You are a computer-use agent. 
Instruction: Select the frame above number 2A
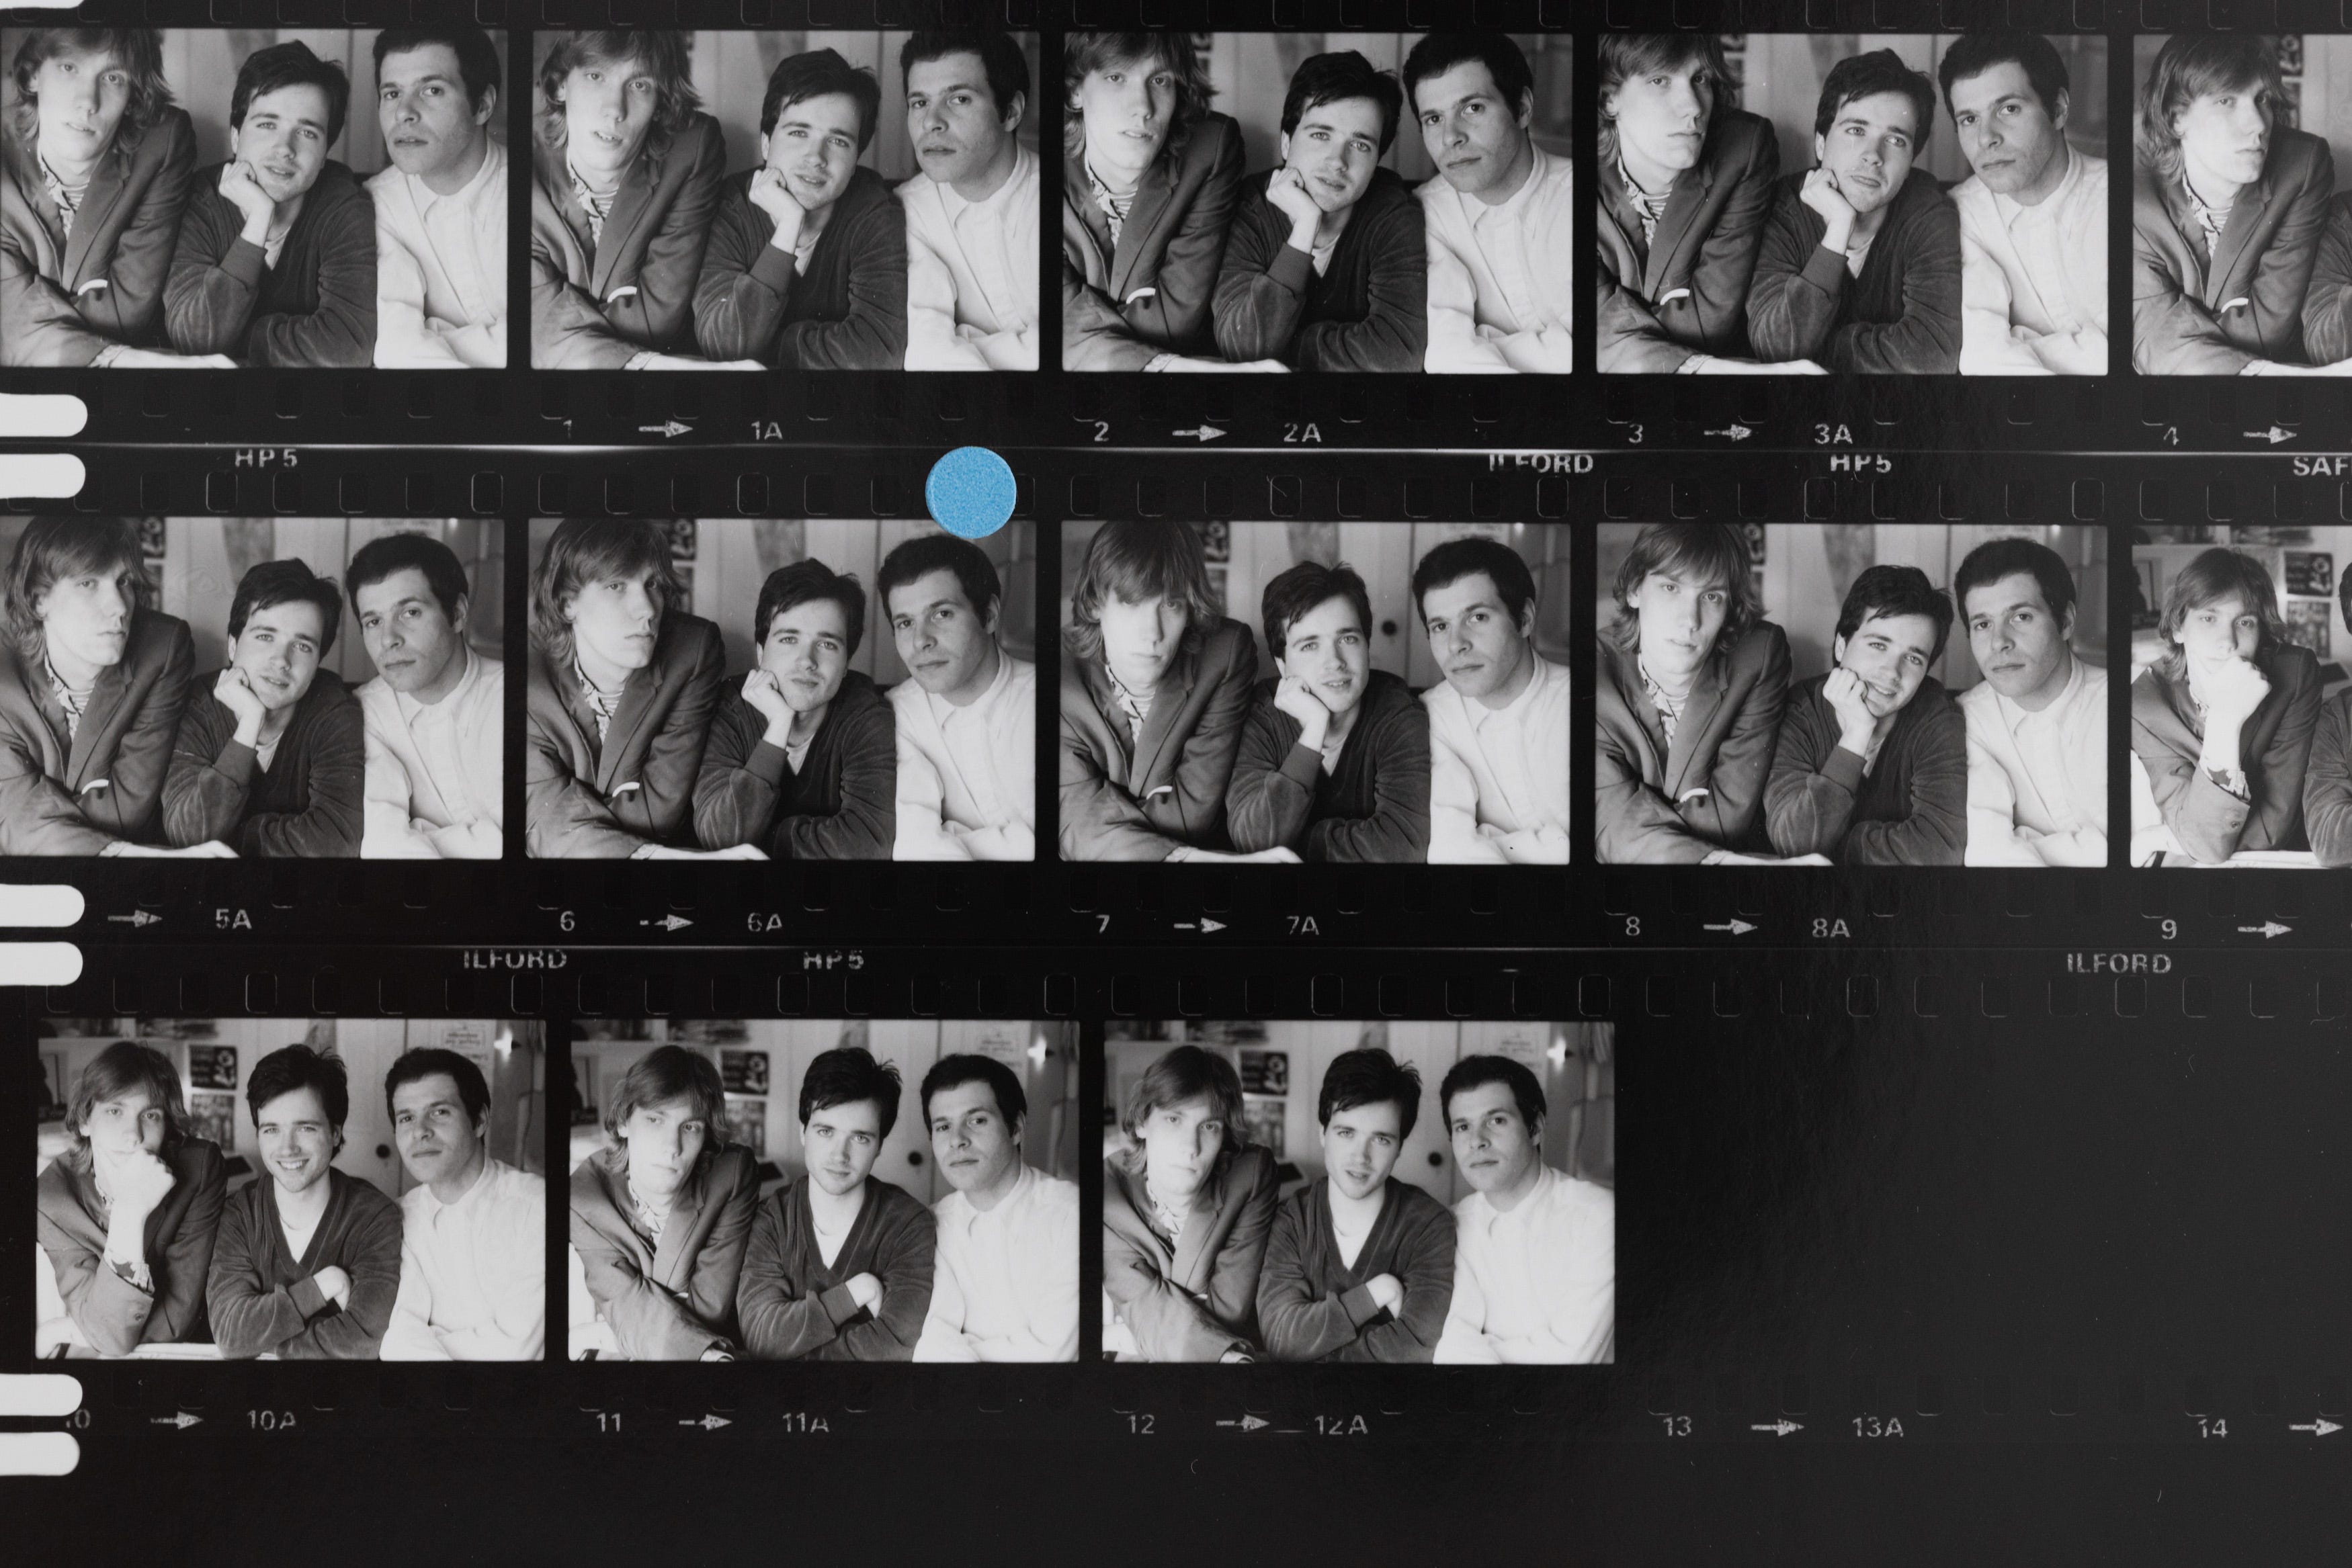[x=1317, y=203]
